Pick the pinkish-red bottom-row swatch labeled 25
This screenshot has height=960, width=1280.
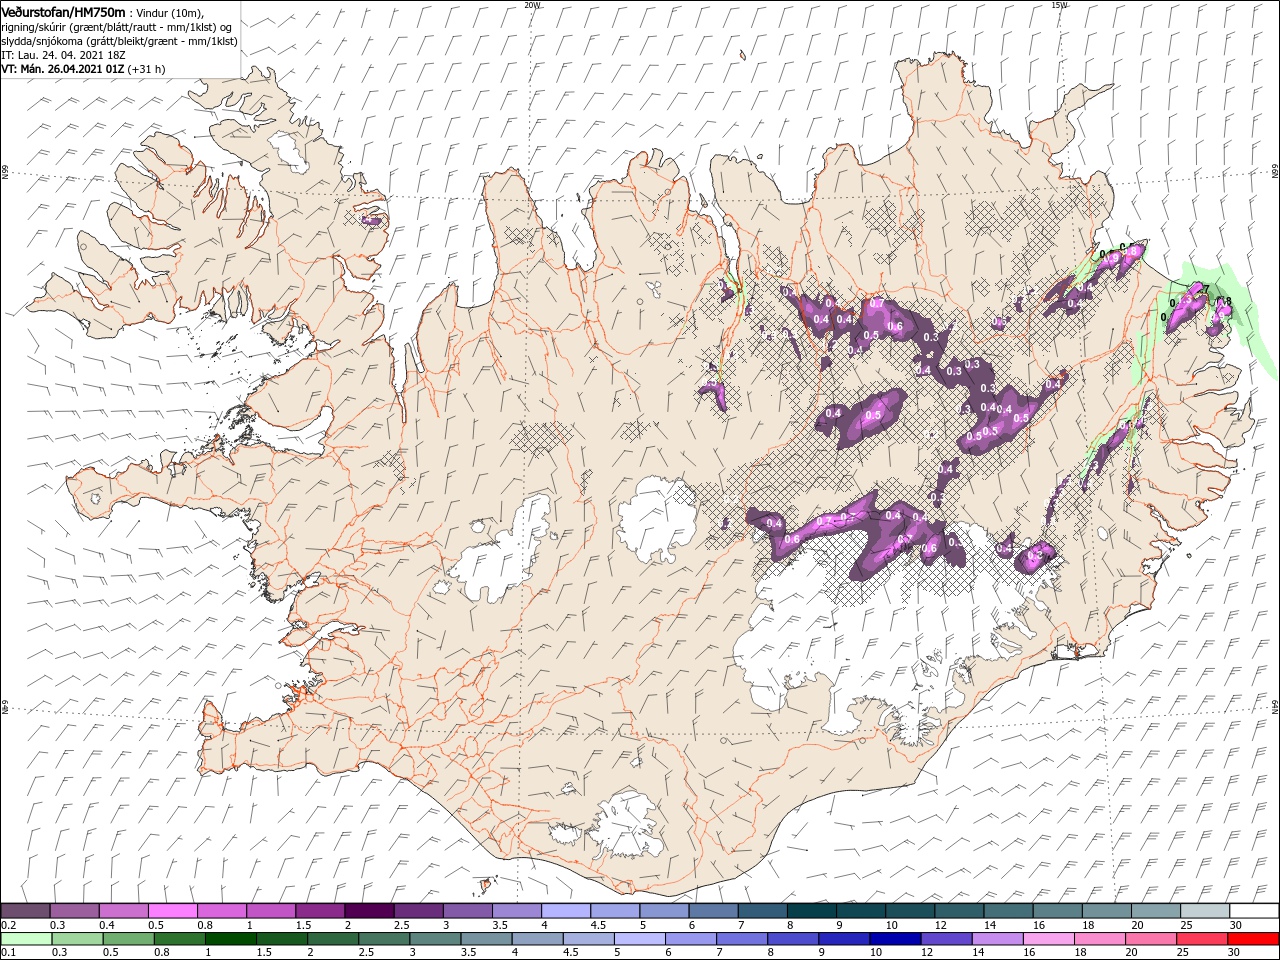(x=1202, y=939)
